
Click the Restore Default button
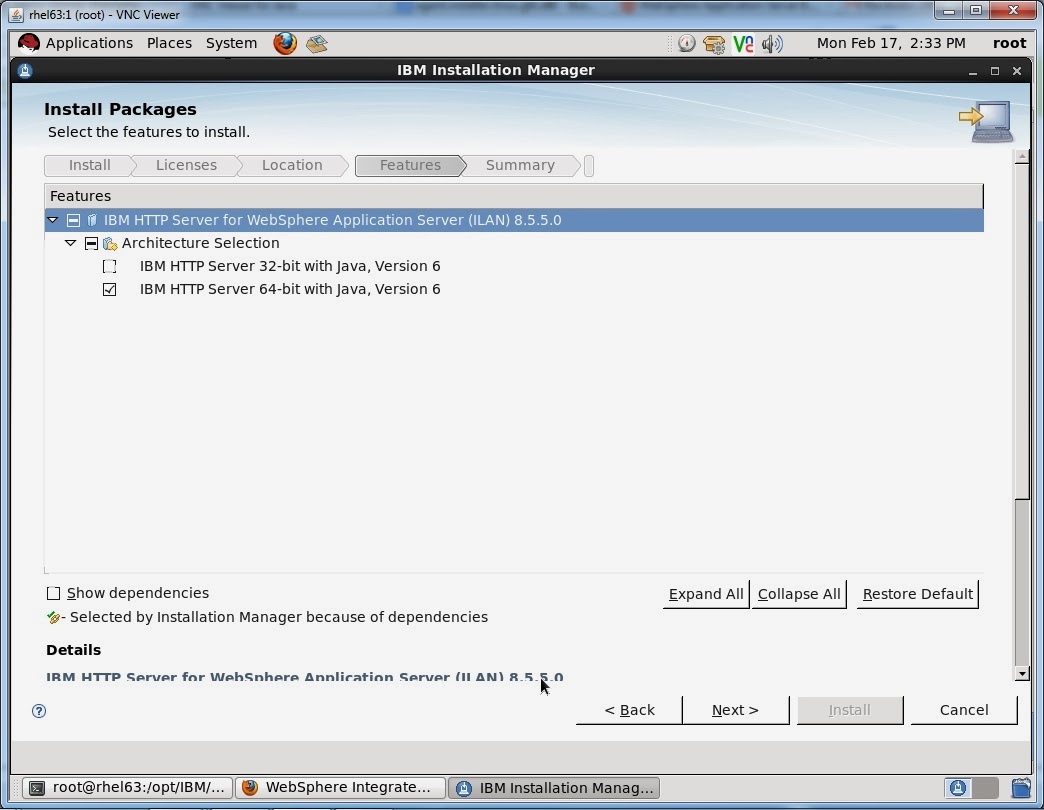[916, 593]
